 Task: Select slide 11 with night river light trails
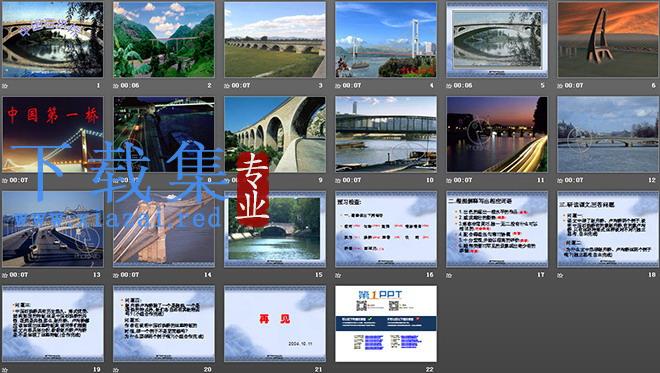[497, 134]
